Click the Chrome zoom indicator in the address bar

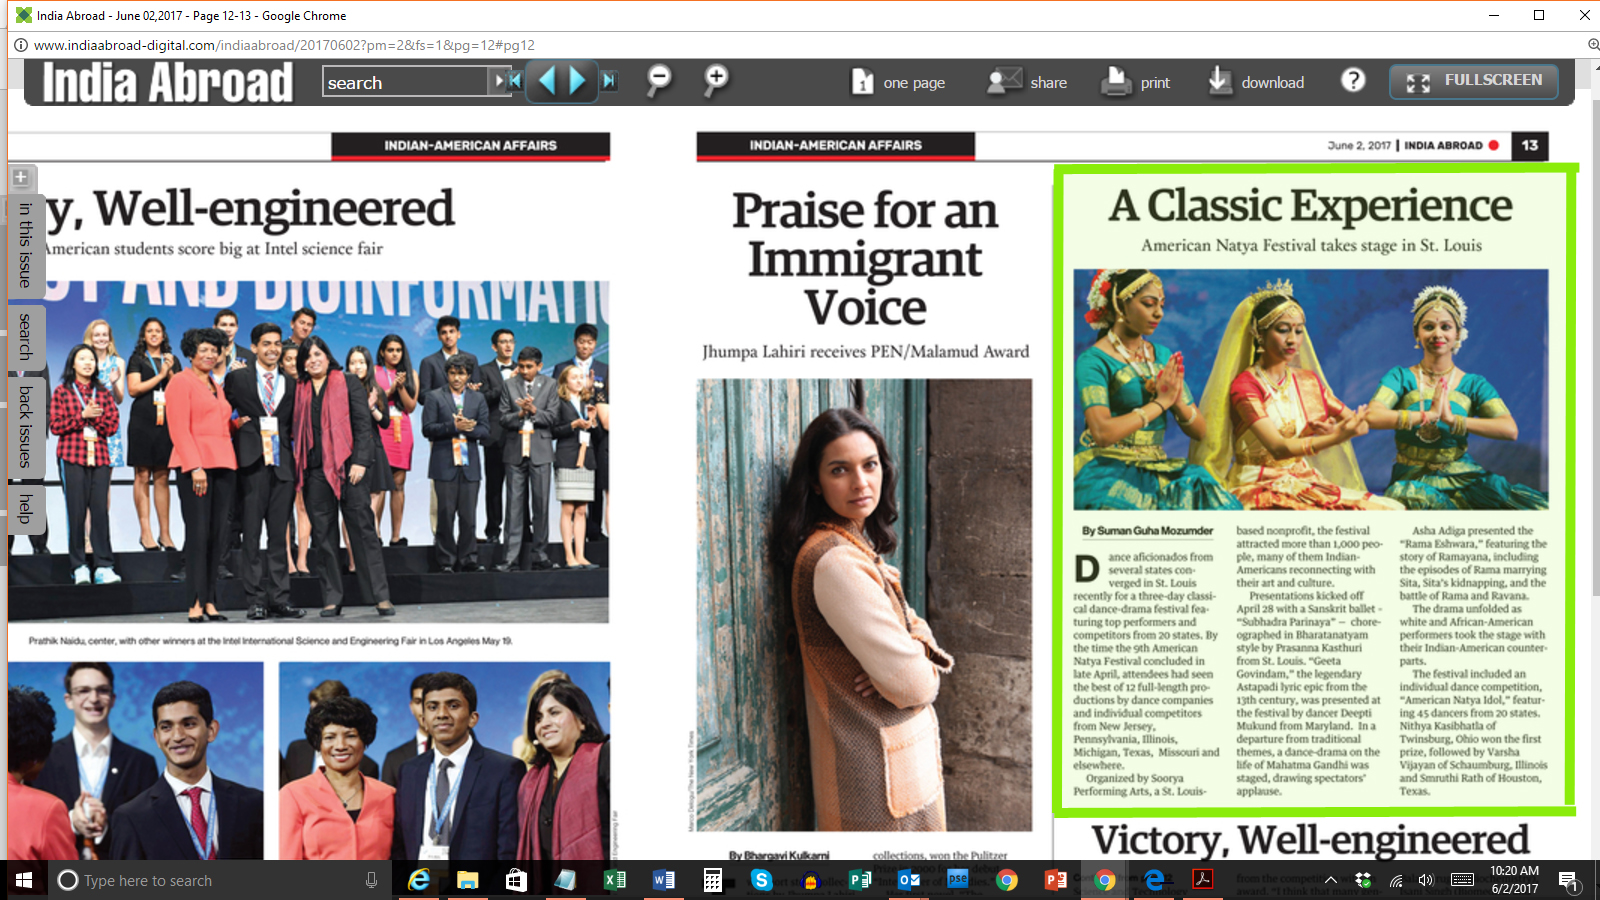pos(1593,45)
